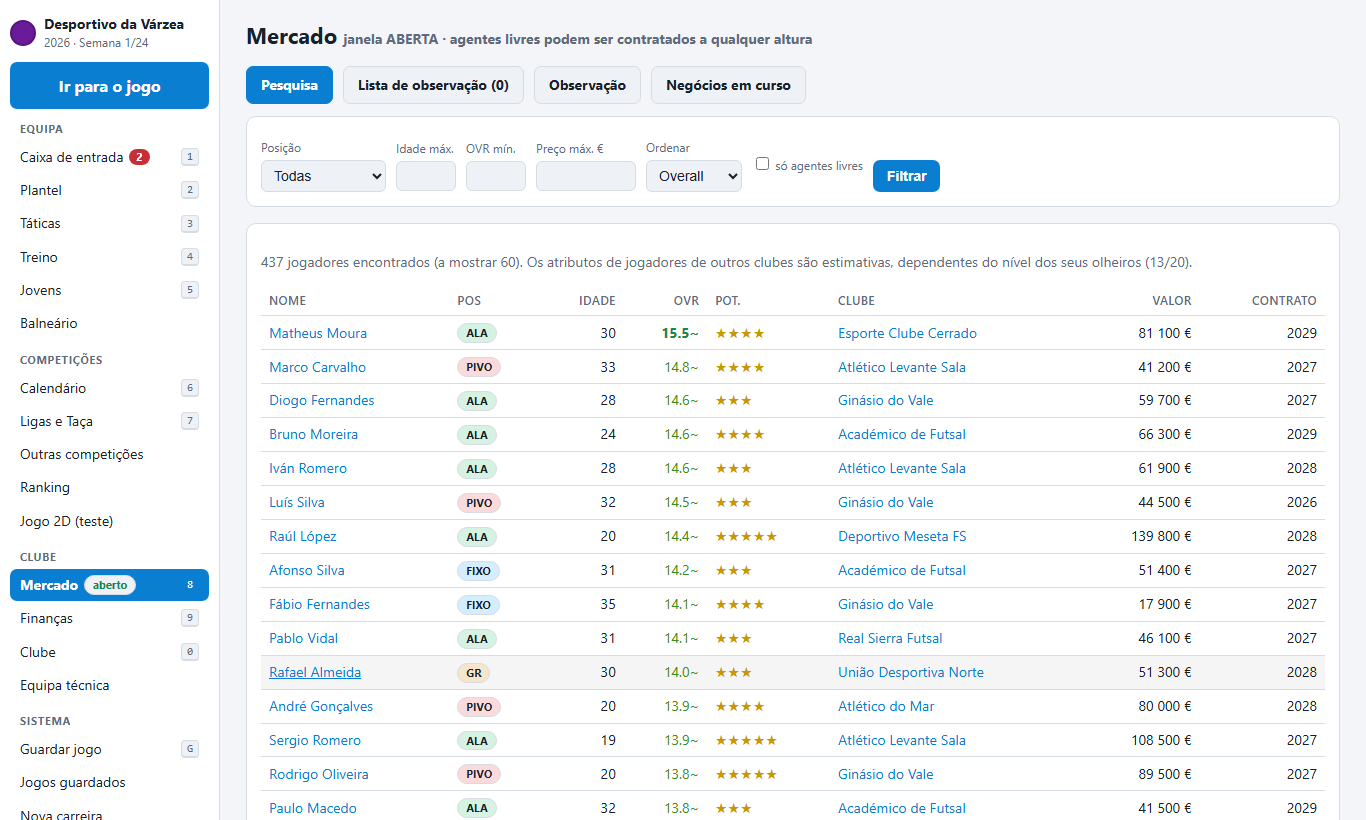Focus the Preço máx. € field
Screen dimensions: 1366x820
tap(586, 176)
